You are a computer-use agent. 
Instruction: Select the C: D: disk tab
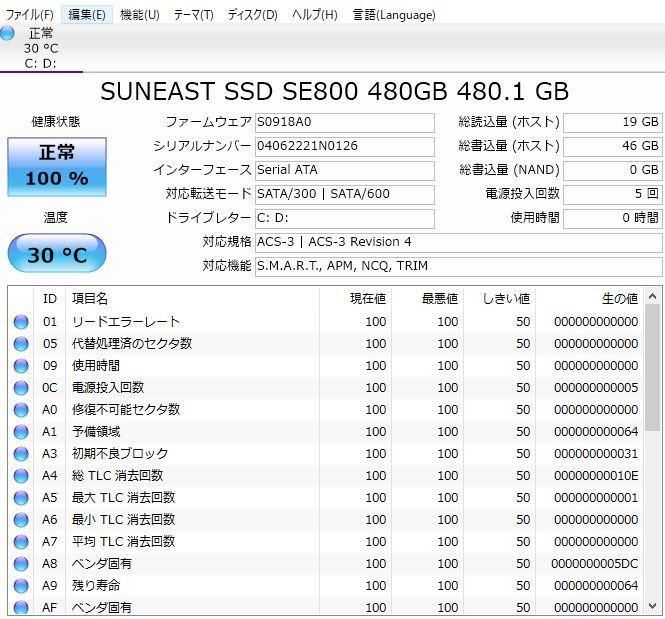[x=41, y=48]
